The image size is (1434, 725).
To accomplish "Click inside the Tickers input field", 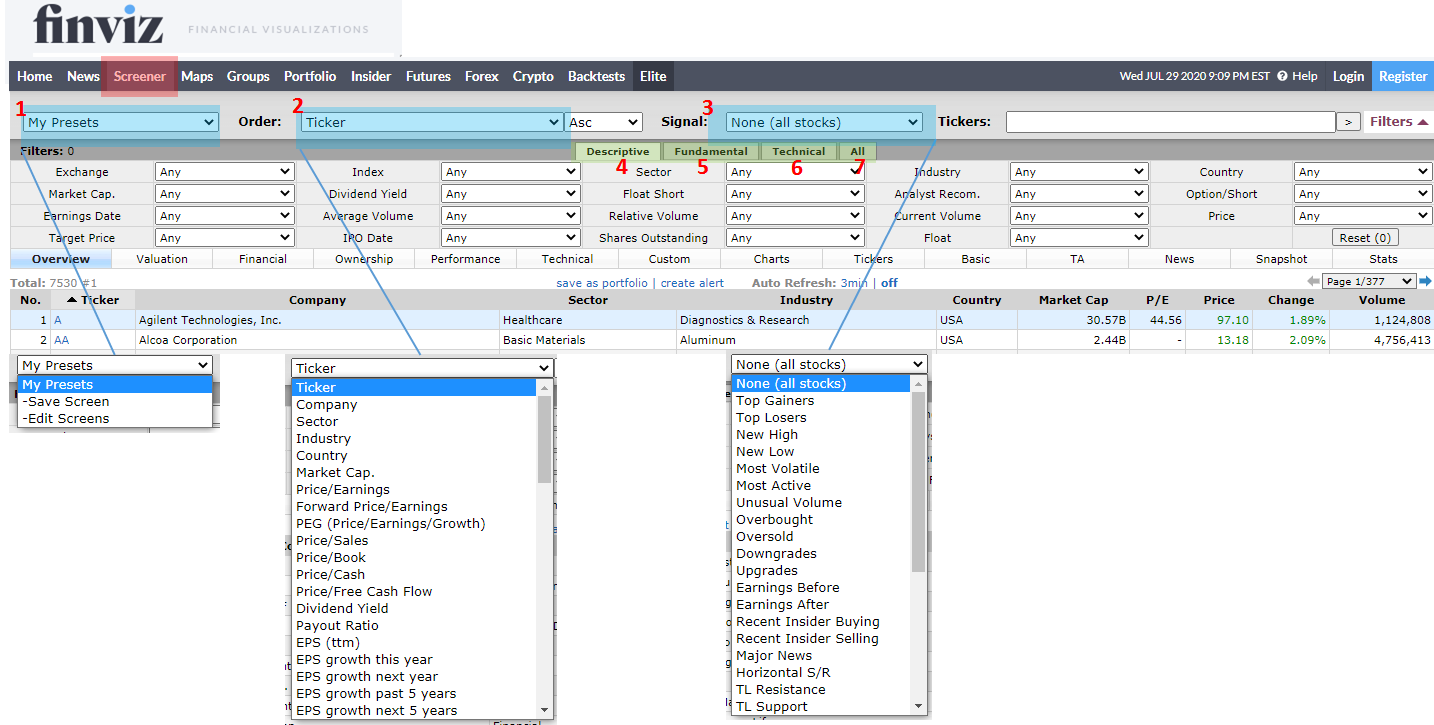I will pyautogui.click(x=1170, y=122).
